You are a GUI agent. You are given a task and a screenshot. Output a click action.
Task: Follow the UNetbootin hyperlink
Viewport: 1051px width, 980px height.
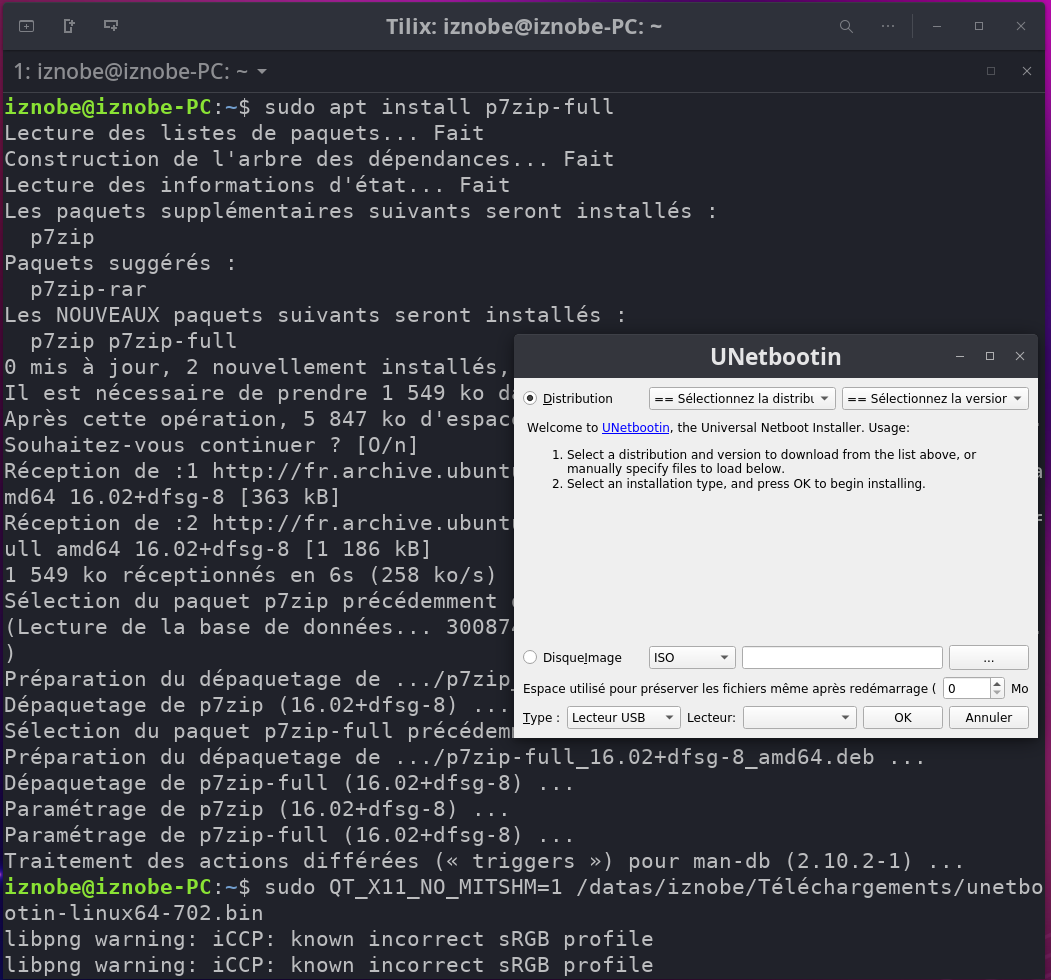tap(635, 428)
